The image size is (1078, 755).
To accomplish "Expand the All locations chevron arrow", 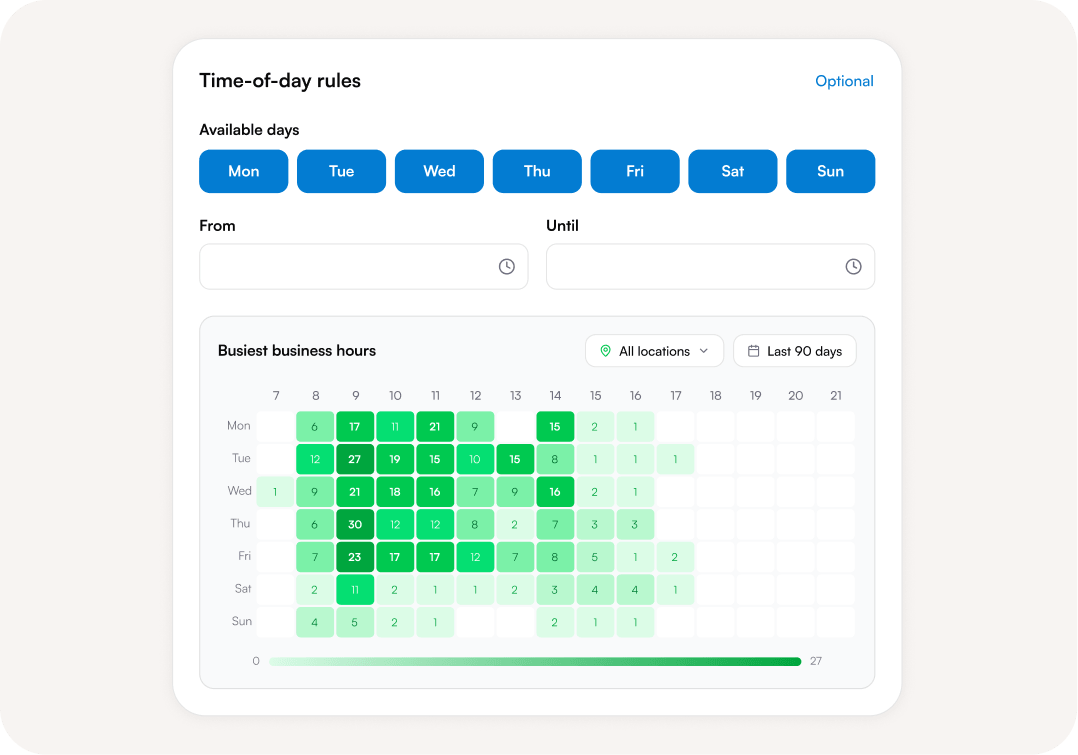I will point(704,351).
